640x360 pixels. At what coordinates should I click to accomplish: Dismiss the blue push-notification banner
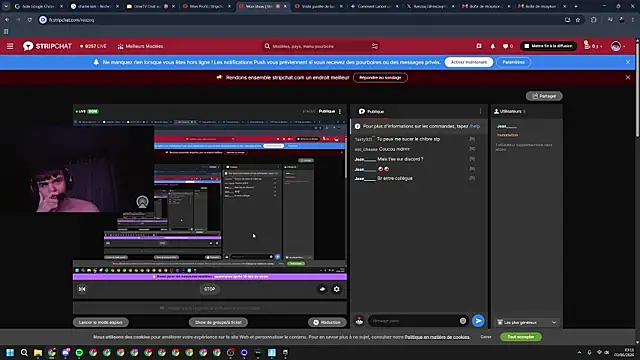pyautogui.click(x=628, y=62)
